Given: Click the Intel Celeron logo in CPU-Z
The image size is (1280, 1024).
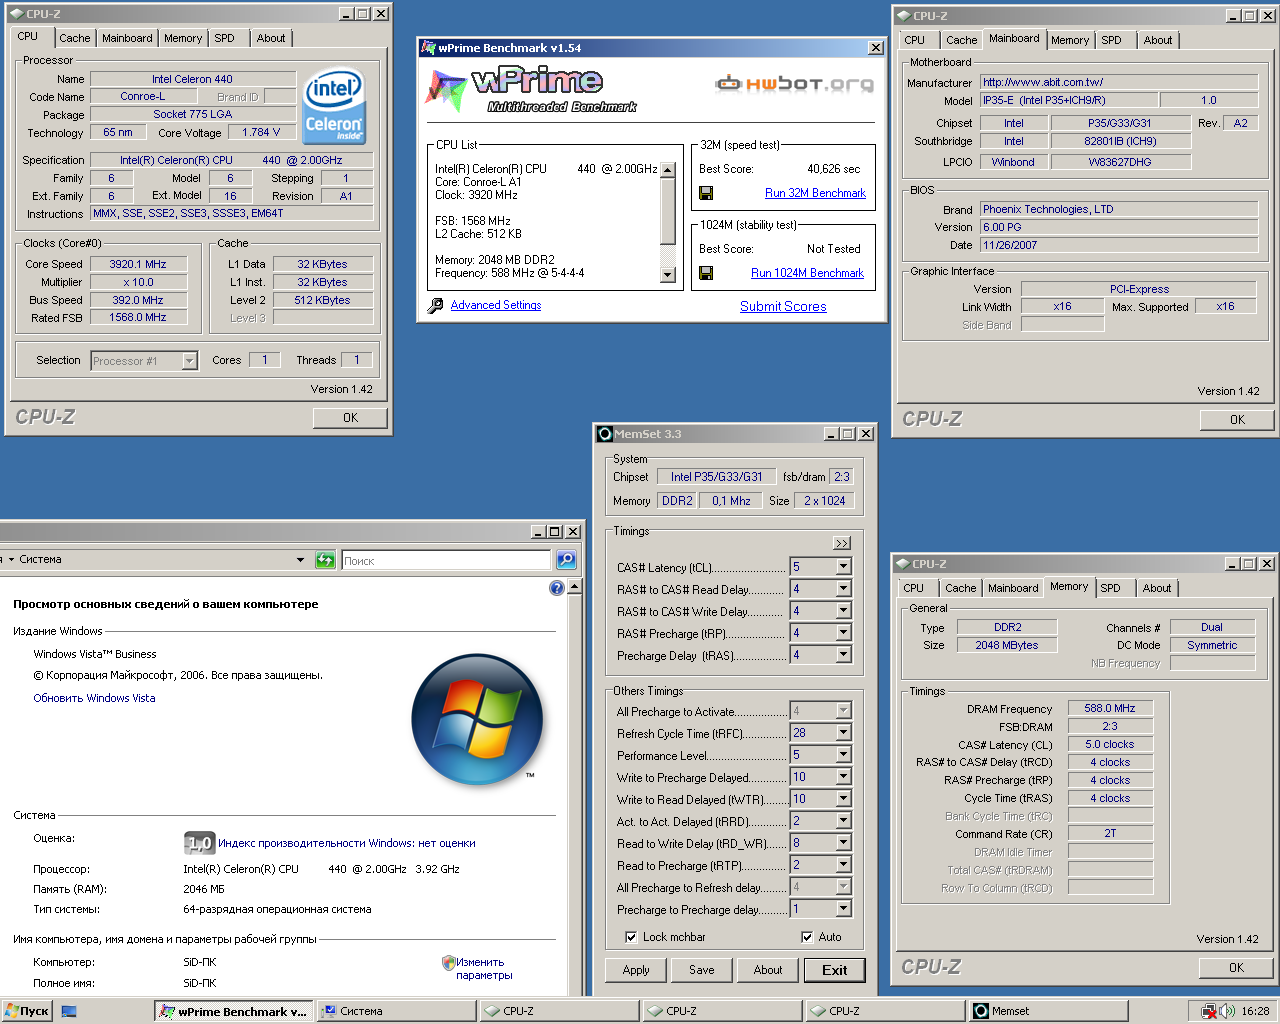Looking at the screenshot, I should 334,106.
